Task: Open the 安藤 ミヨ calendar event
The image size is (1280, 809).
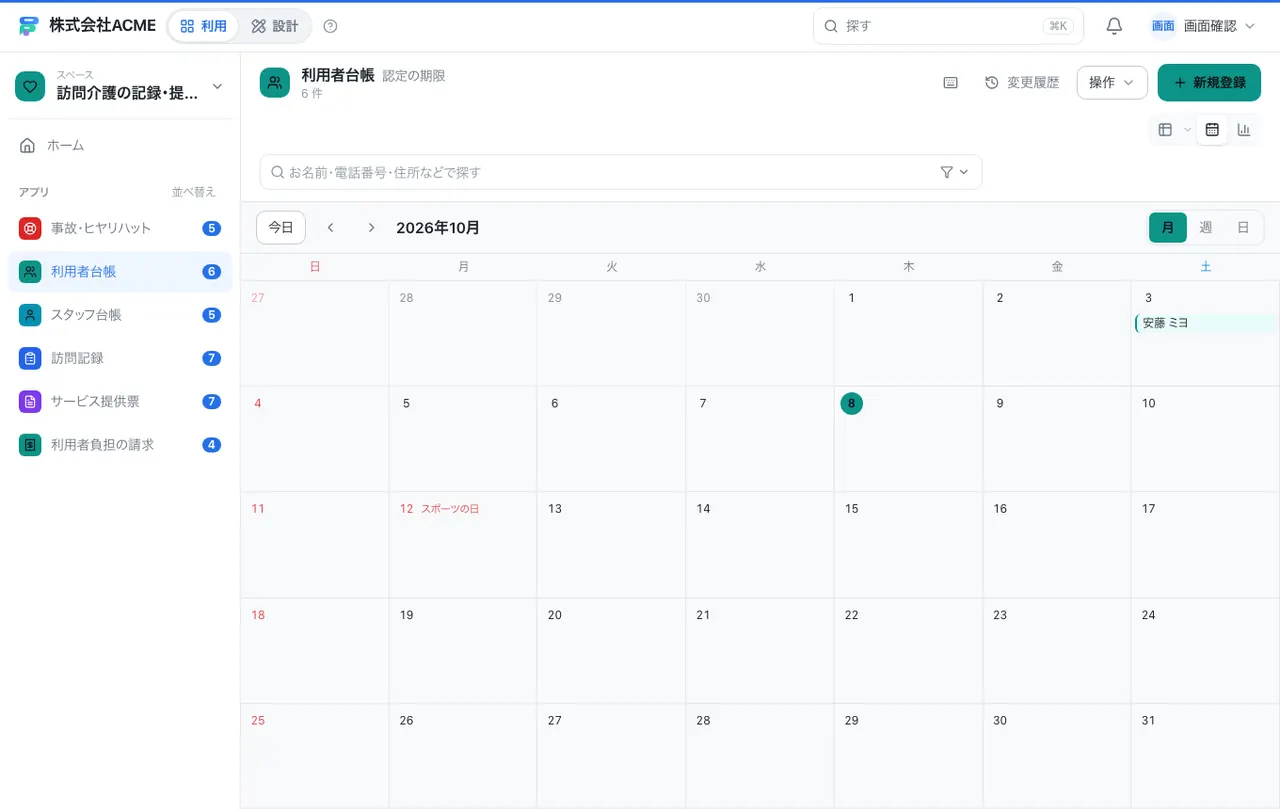Action: click(x=1207, y=323)
